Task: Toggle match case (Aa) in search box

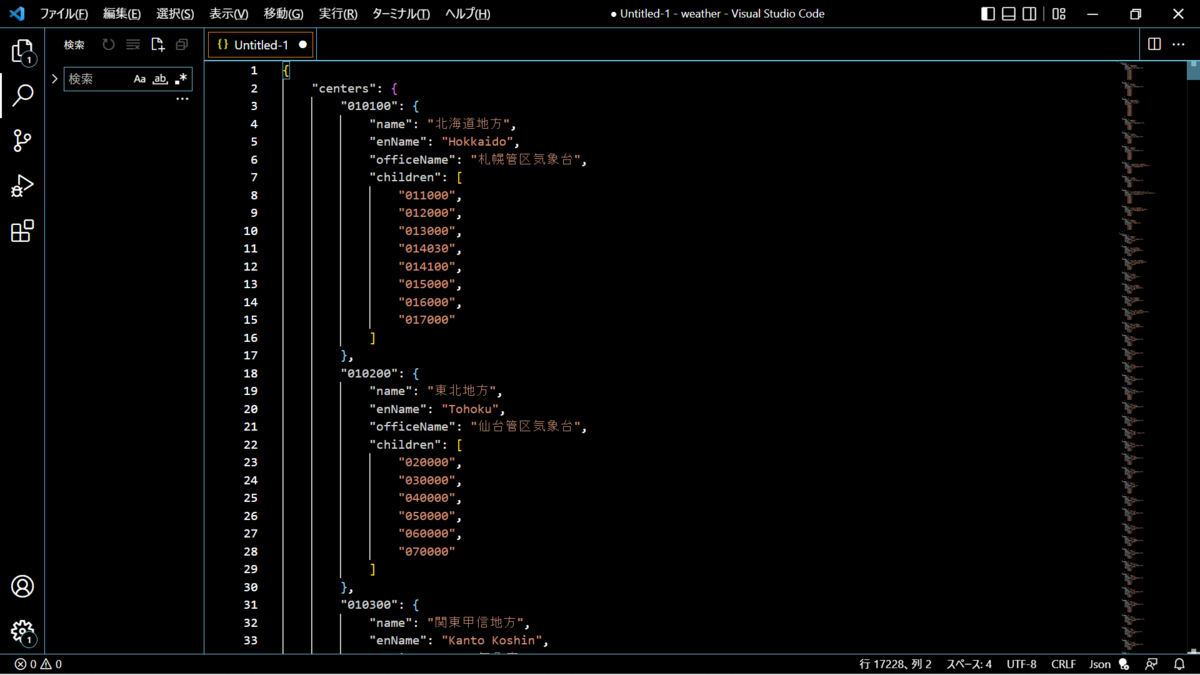Action: click(x=140, y=79)
